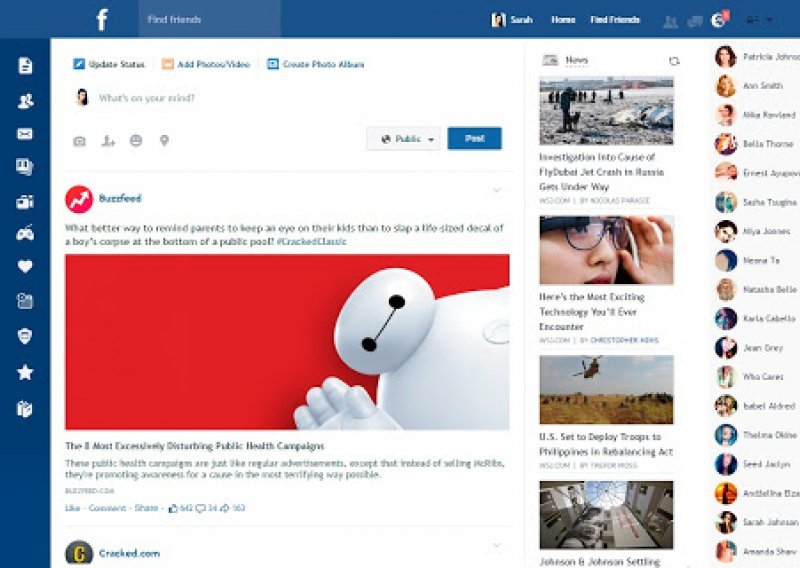
Task: Open the messages envelope icon in sidebar
Action: (x=25, y=134)
